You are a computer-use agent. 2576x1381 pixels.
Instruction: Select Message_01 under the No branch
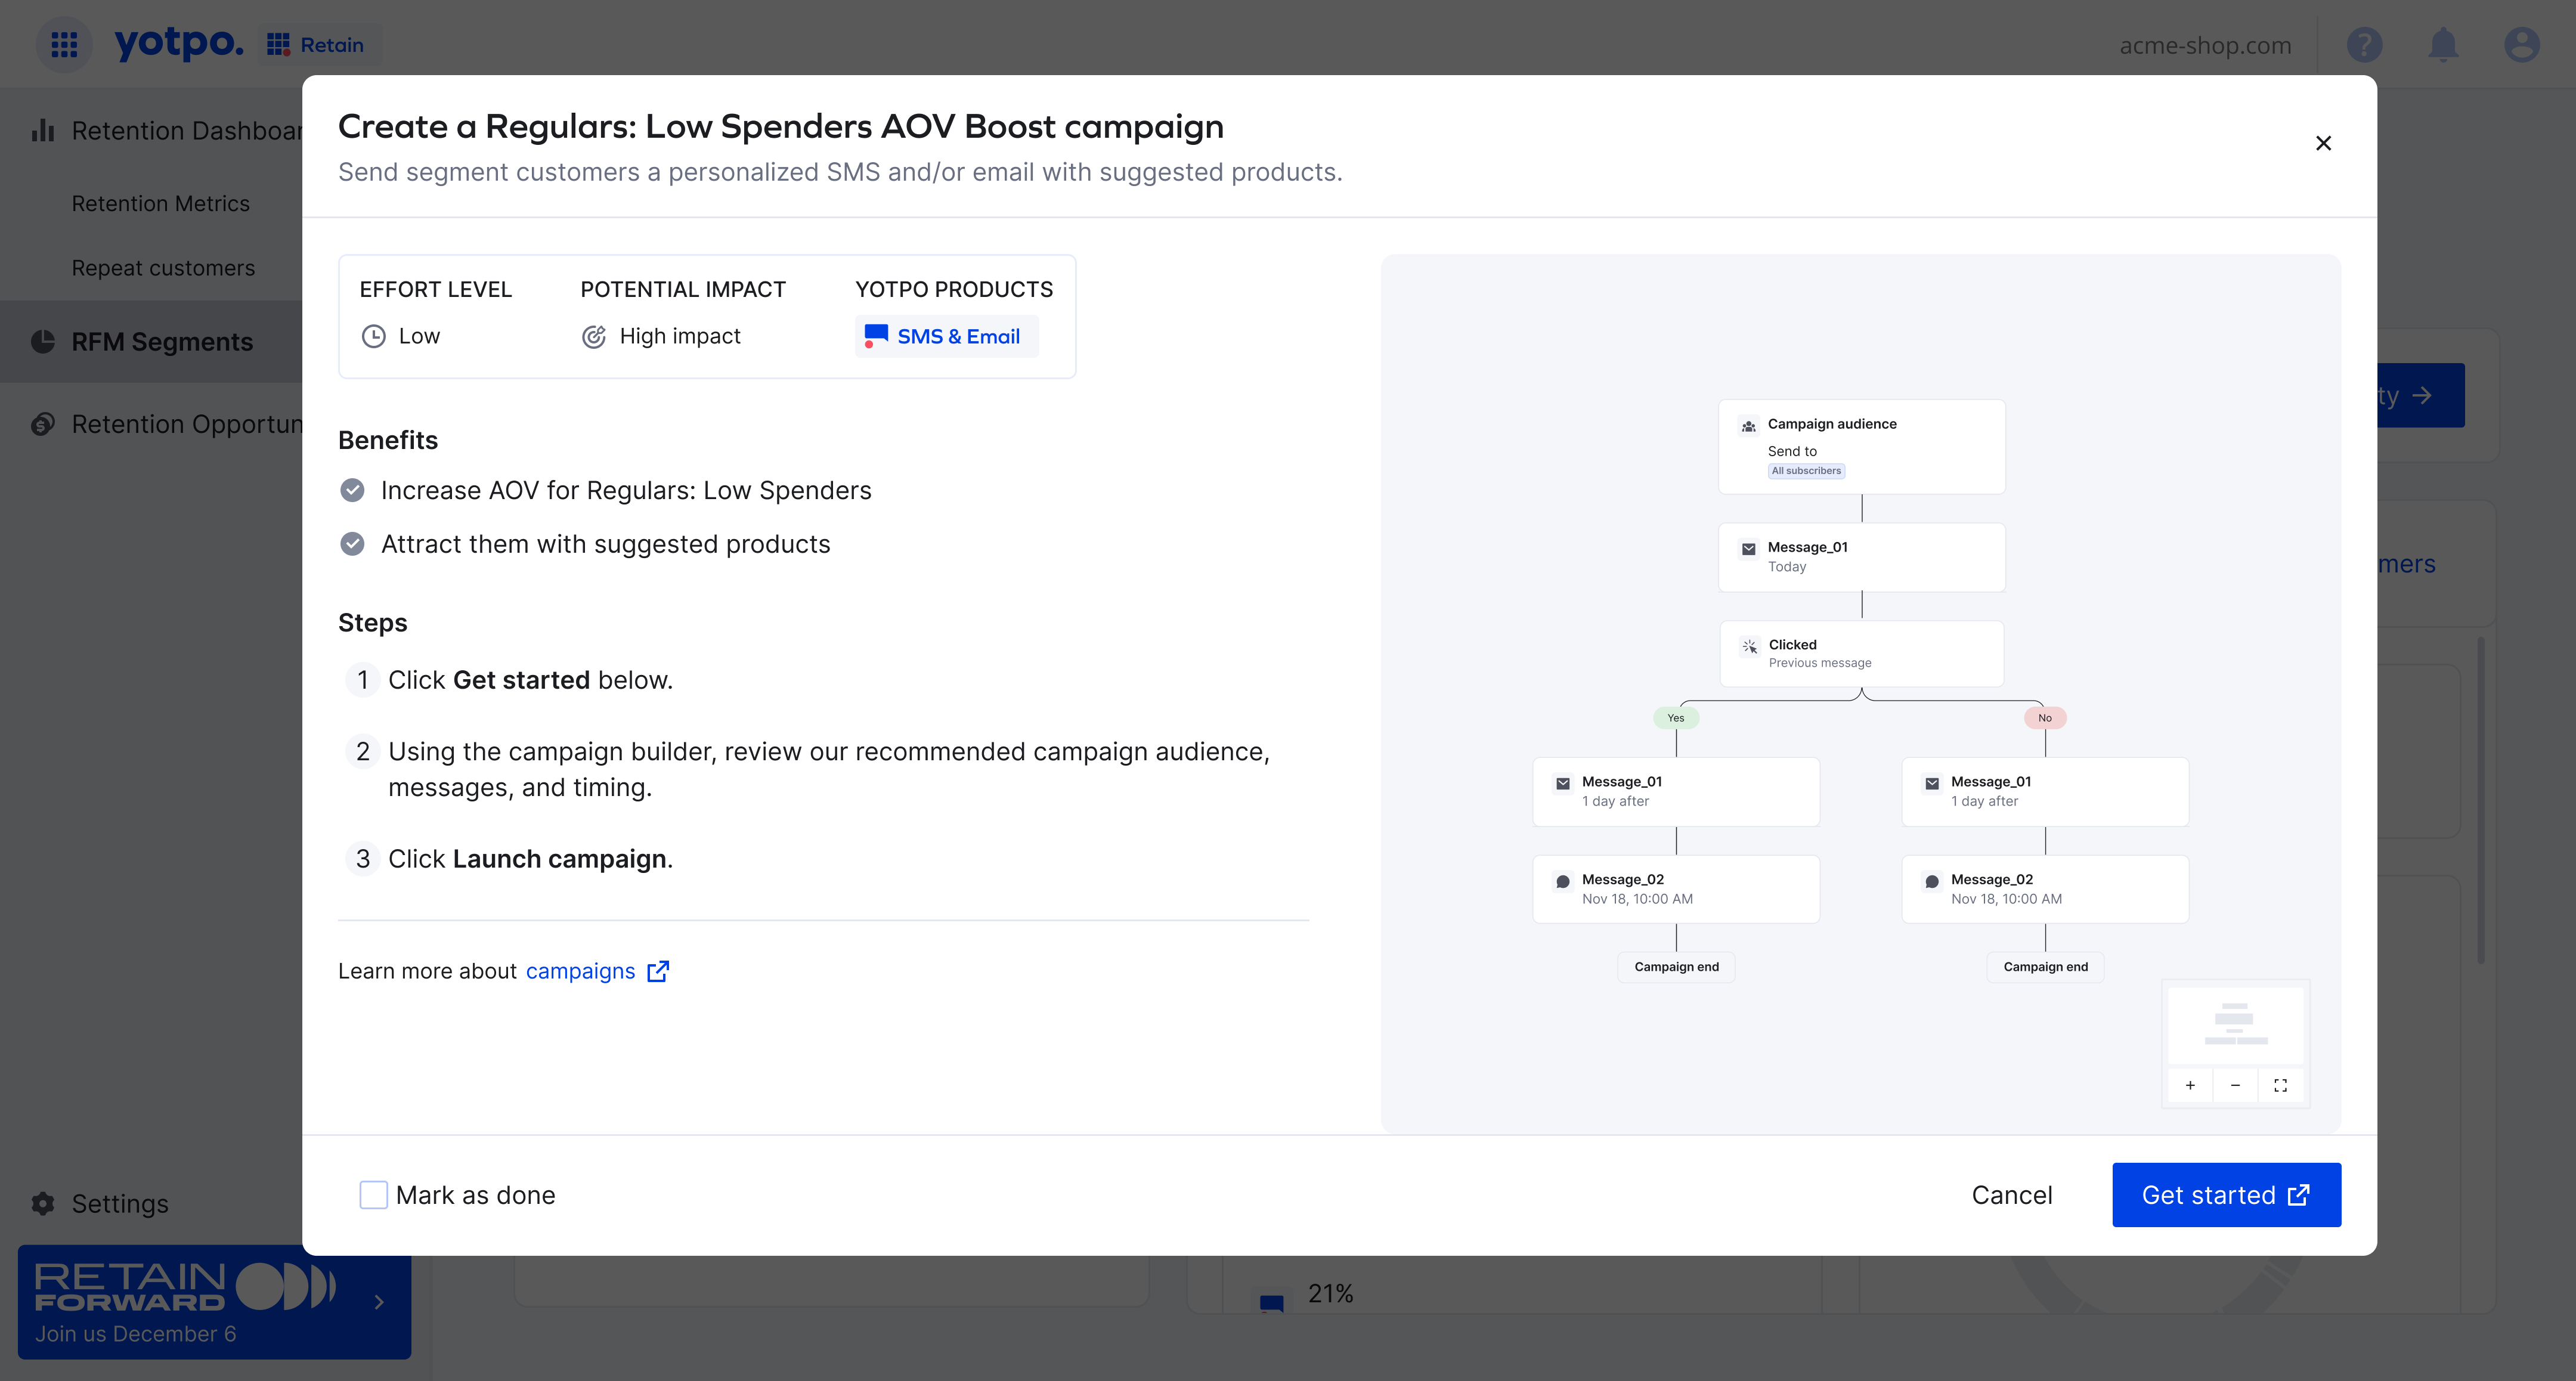tap(2045, 791)
